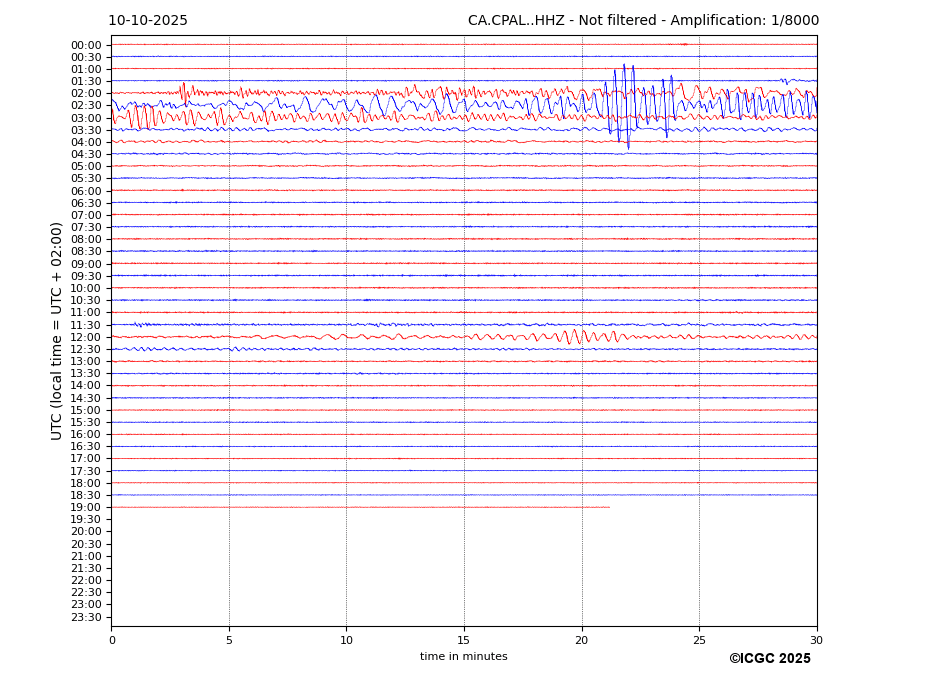Click the vertical UTC local time axis label
Screen dimensions: 927x696
58,330
